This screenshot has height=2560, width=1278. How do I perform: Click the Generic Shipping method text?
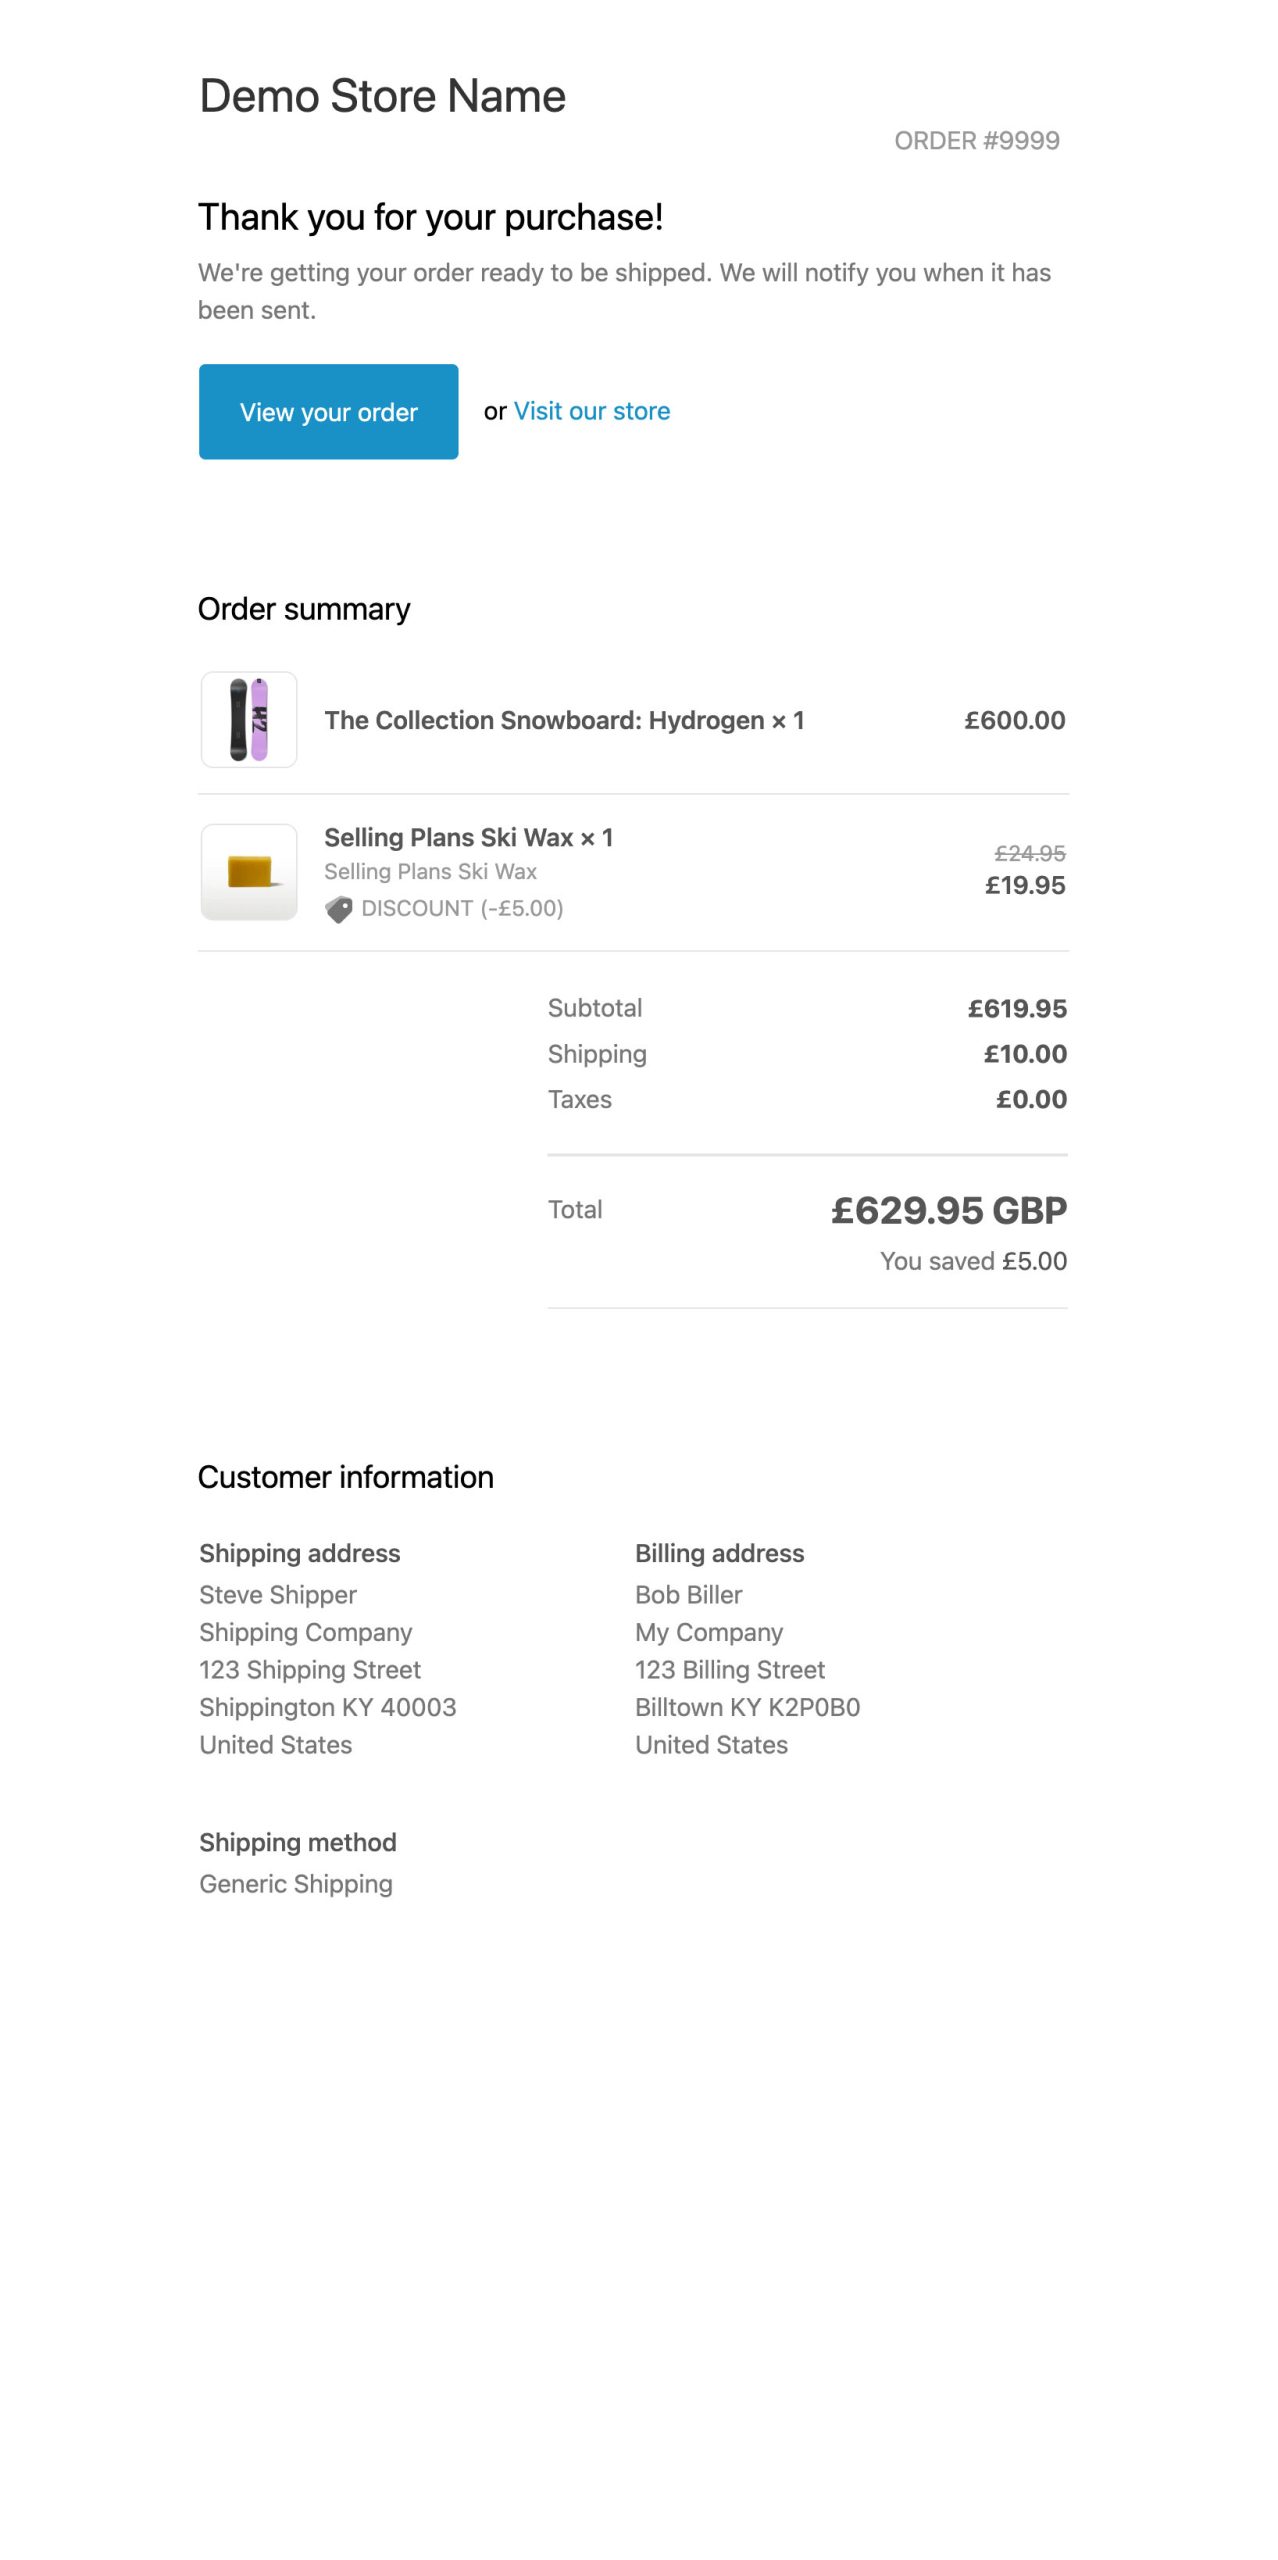(x=296, y=1884)
